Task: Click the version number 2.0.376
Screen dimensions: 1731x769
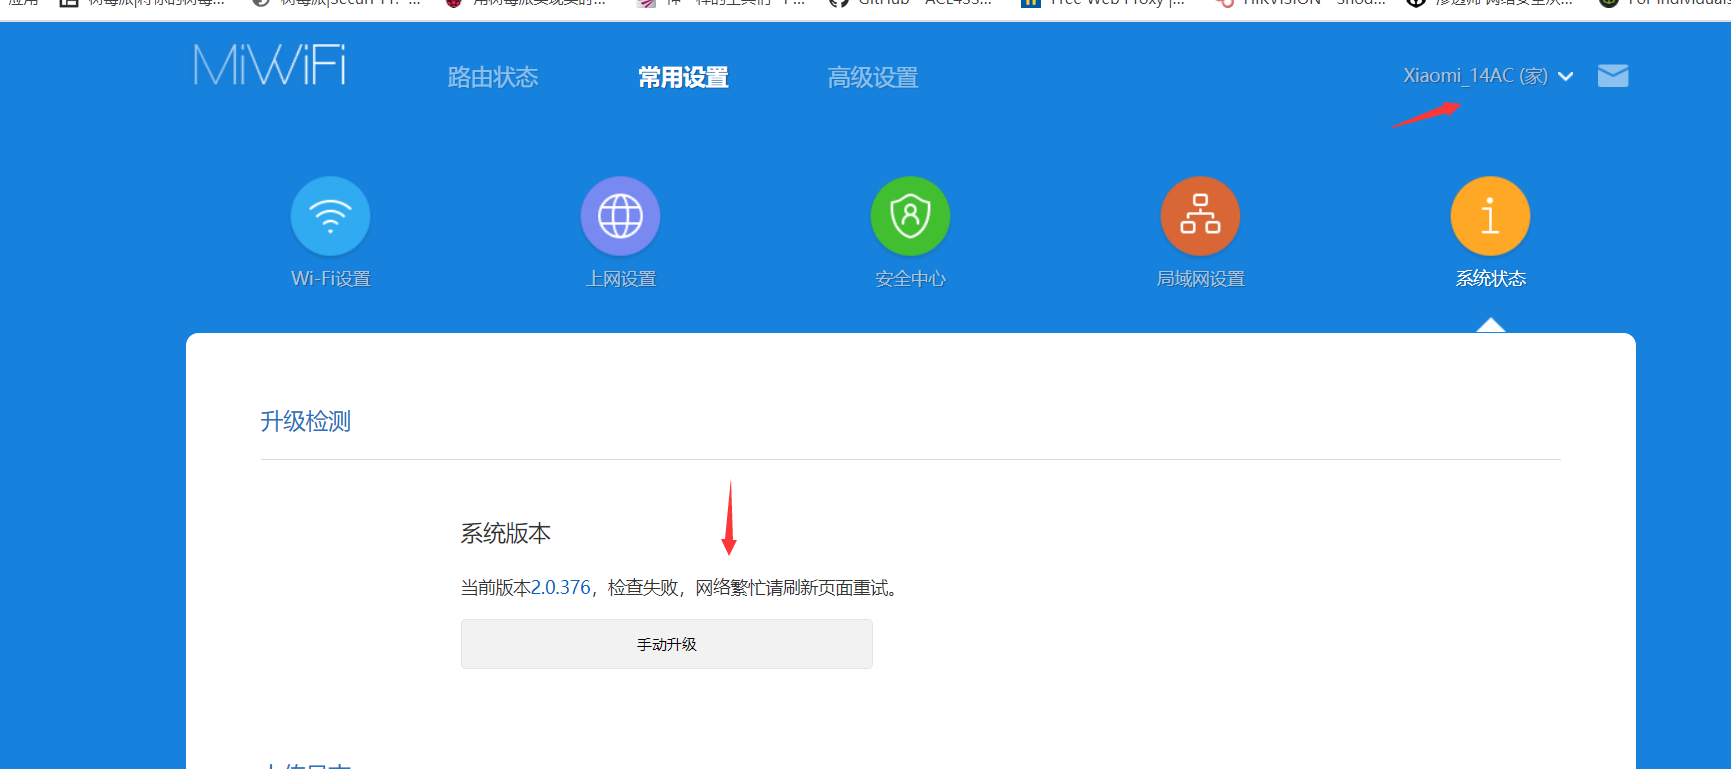Action: (560, 588)
